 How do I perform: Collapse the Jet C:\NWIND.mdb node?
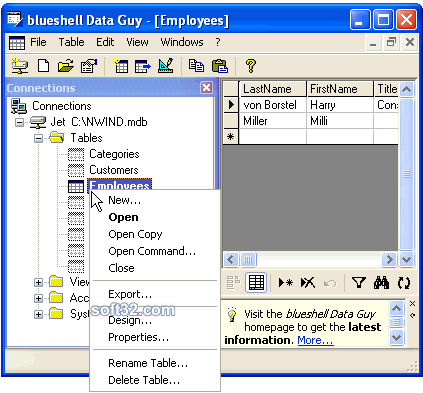pyautogui.click(x=20, y=122)
